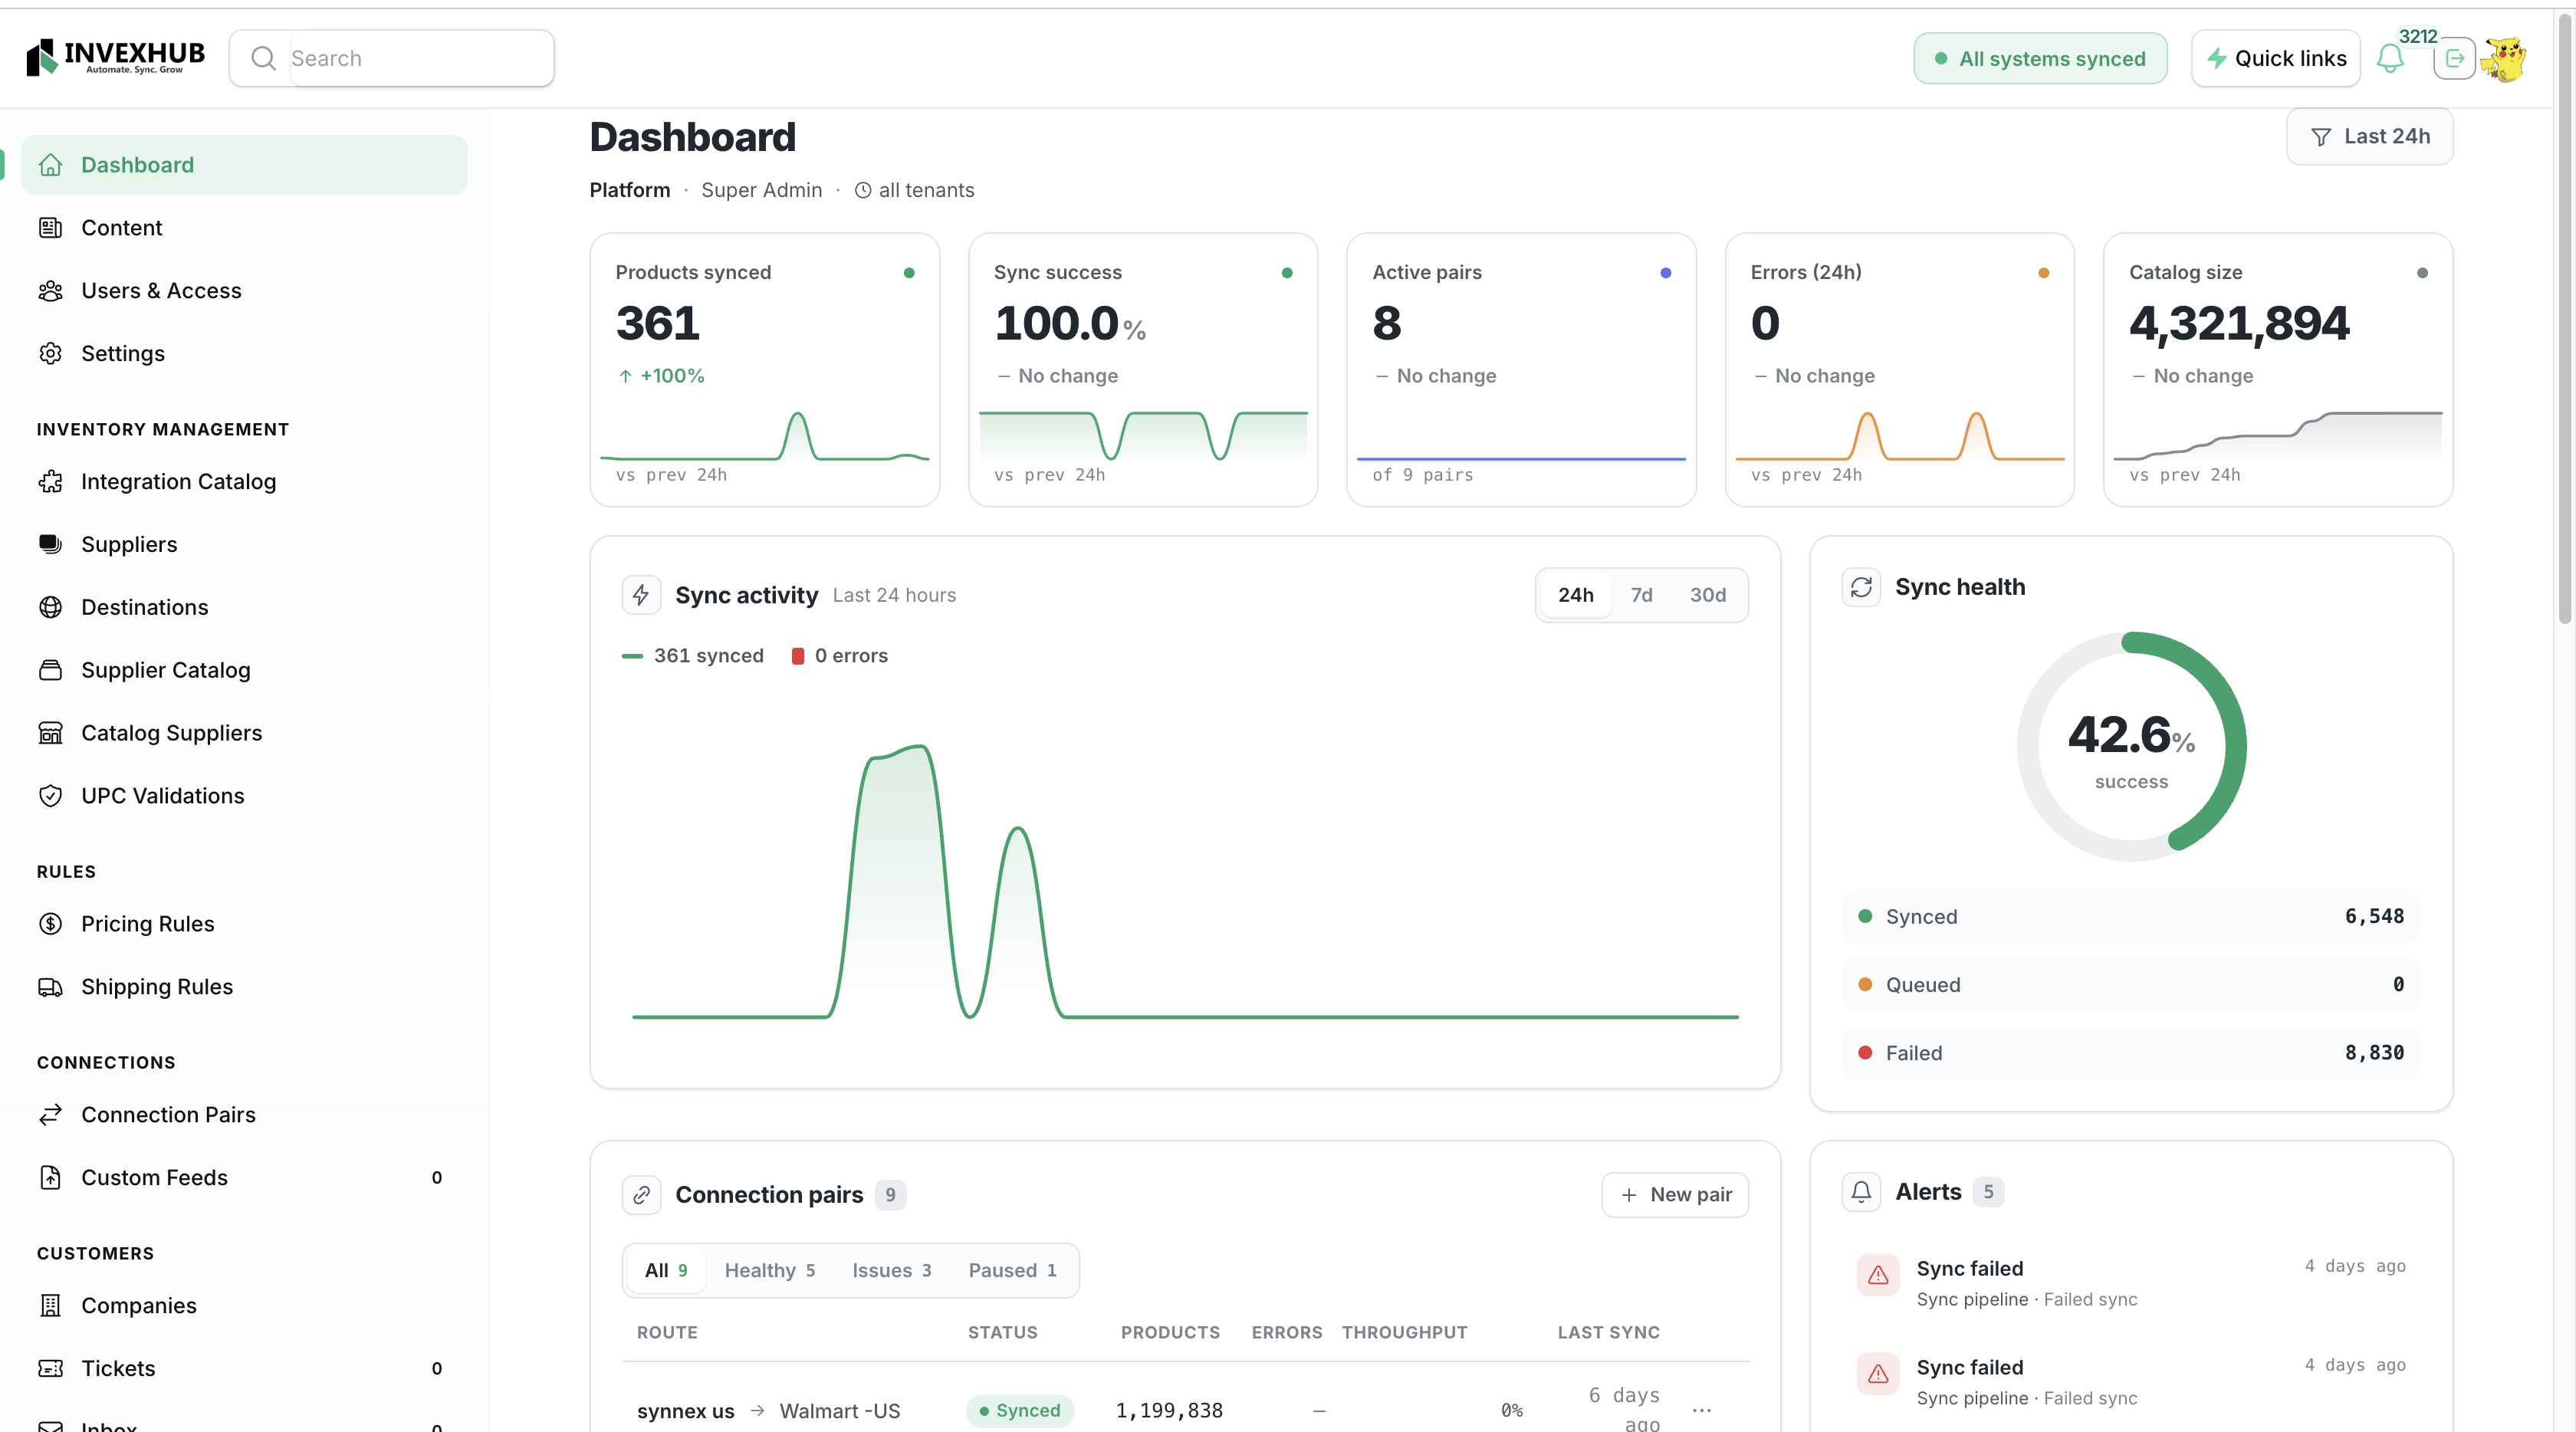Click the Integration Catalog puzzle icon
This screenshot has width=2576, height=1432.
click(50, 482)
